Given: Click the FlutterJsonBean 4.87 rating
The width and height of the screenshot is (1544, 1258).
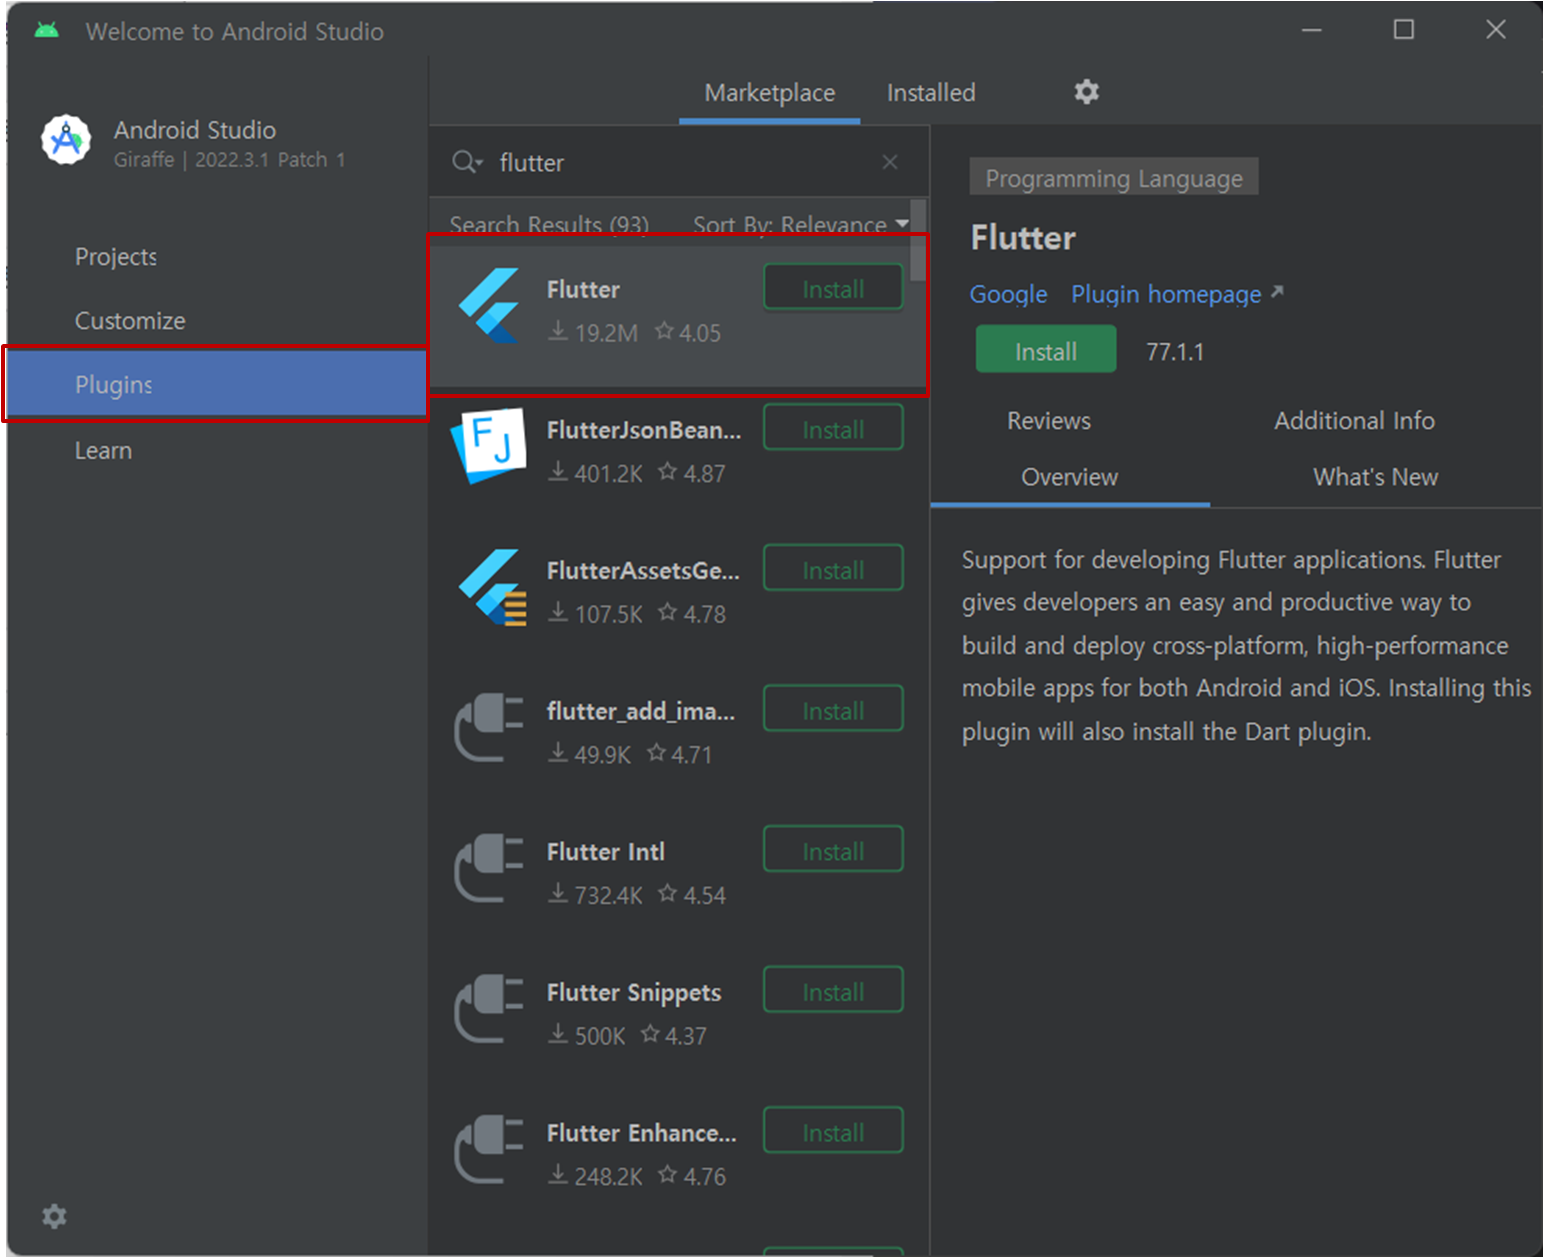Looking at the screenshot, I should [x=692, y=474].
